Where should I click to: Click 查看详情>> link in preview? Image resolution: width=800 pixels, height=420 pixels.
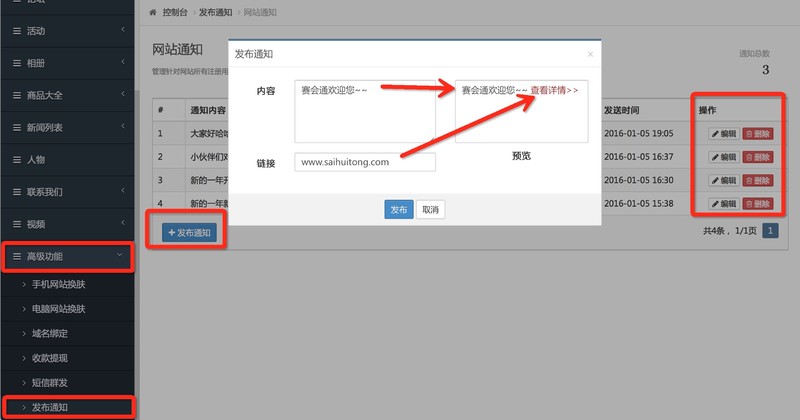(554, 90)
